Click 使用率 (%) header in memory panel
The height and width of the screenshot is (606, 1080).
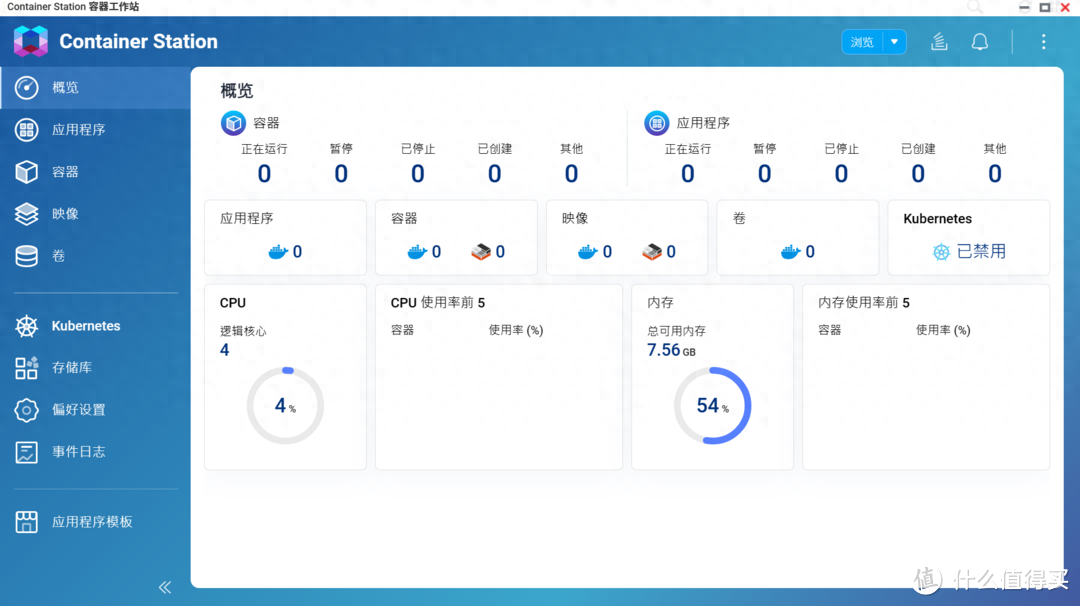click(x=943, y=331)
